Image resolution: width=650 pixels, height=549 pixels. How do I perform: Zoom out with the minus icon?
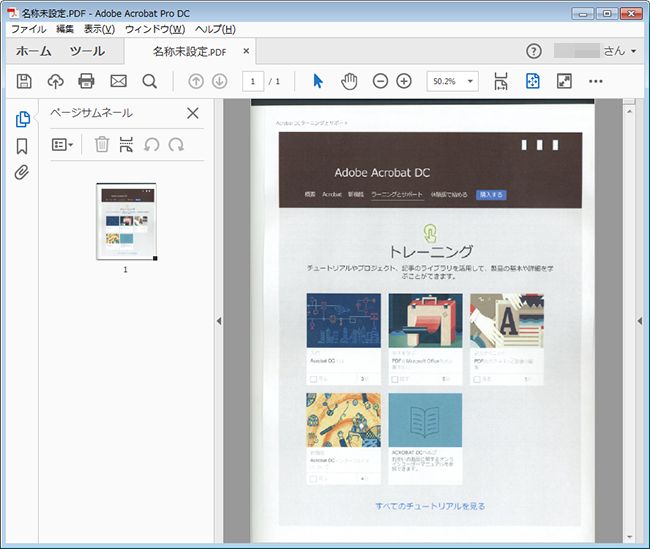coord(380,81)
